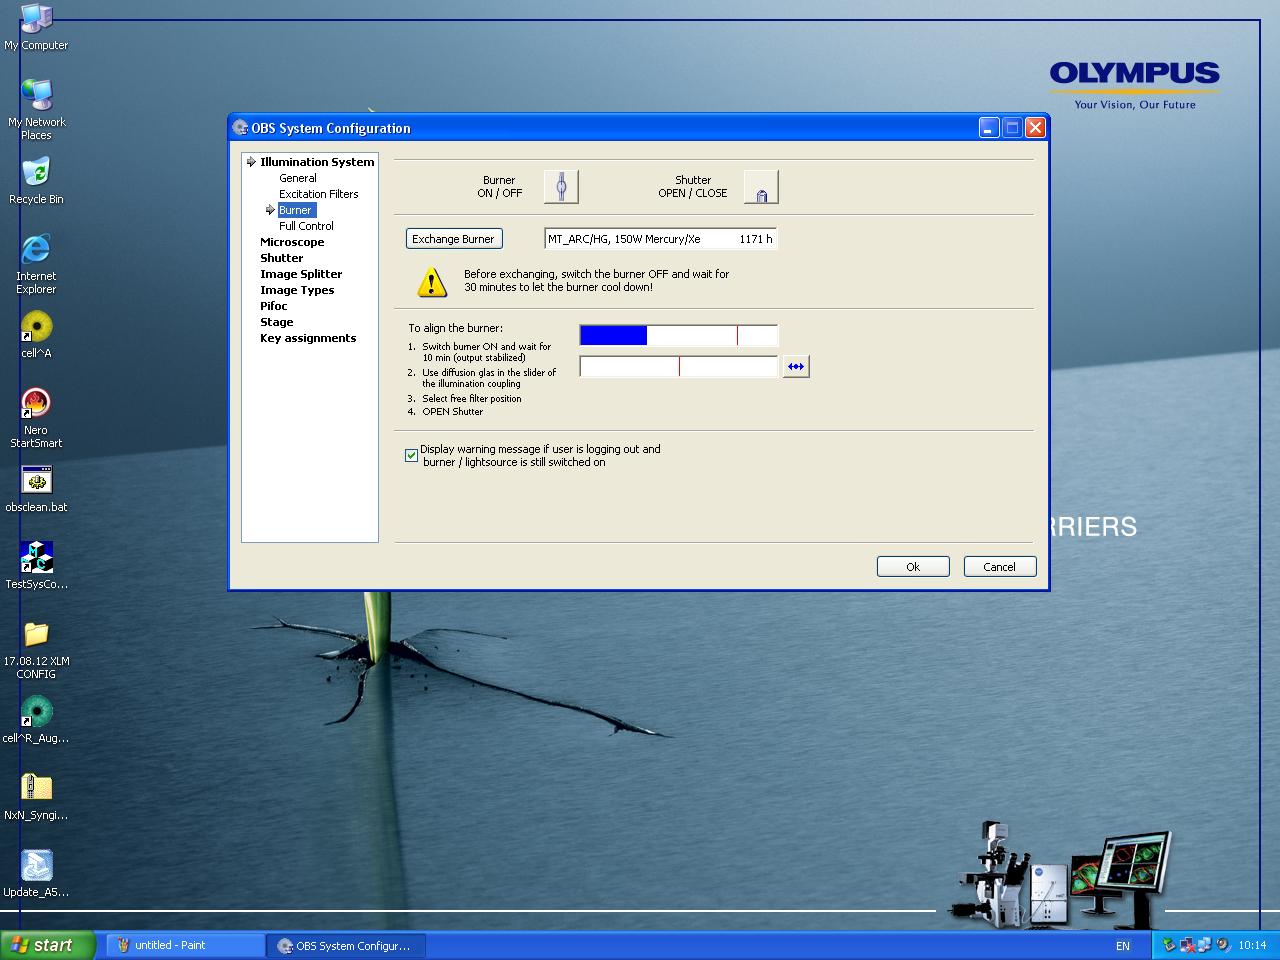Toggle the Burner ON / OFF lamp icon

pos(560,186)
